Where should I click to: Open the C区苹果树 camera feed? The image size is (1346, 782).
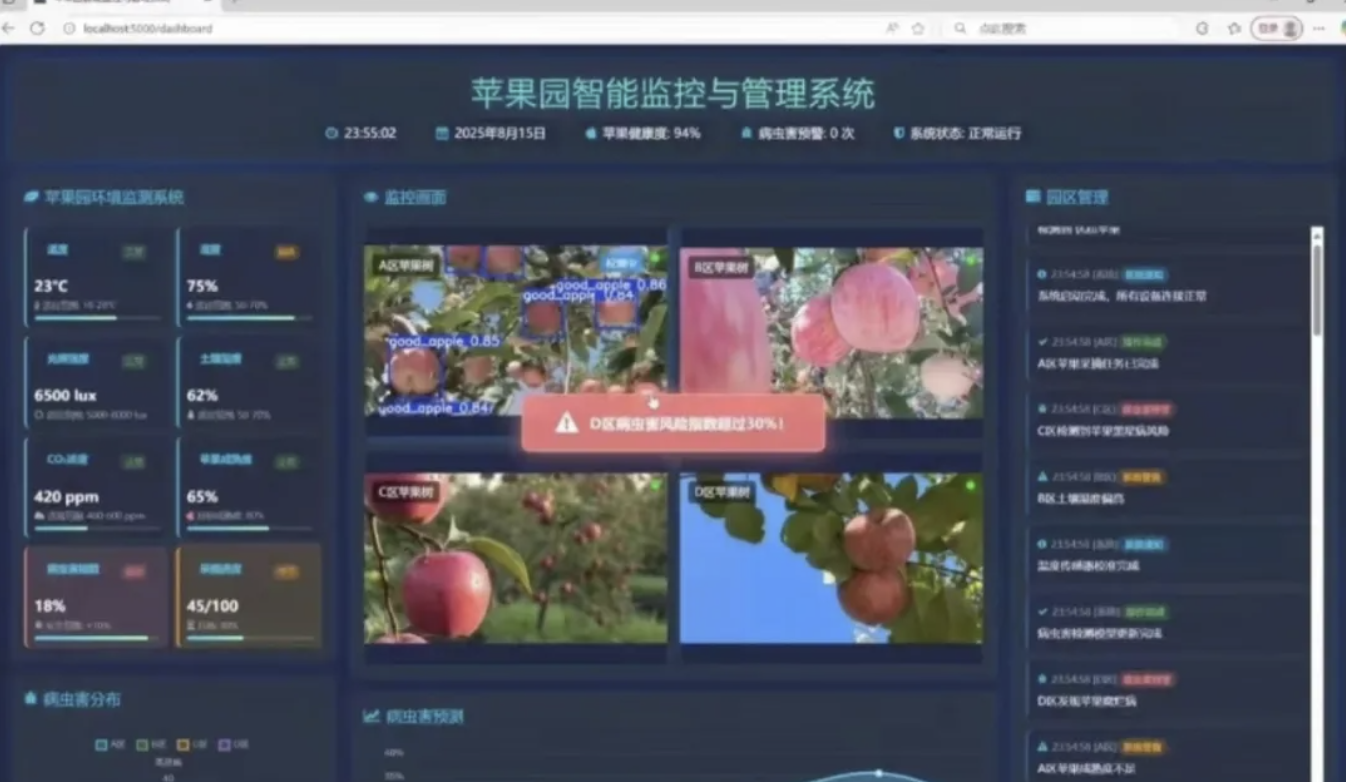coord(516,558)
